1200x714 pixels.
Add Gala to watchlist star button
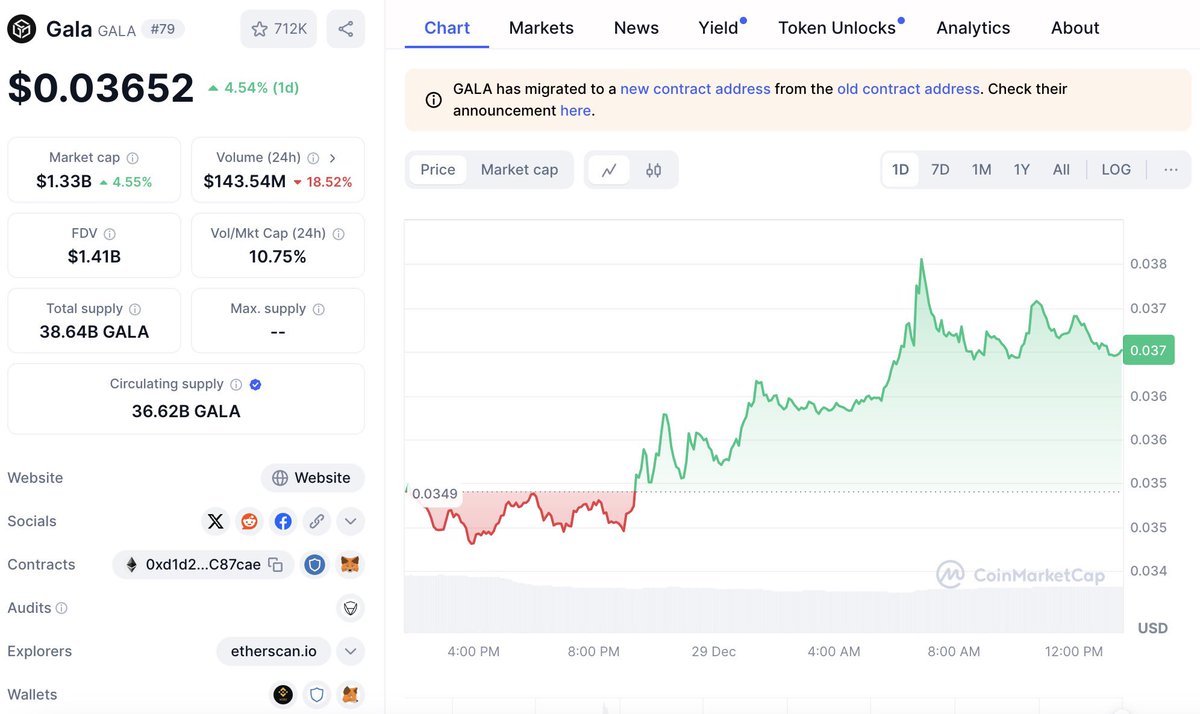pyautogui.click(x=279, y=29)
